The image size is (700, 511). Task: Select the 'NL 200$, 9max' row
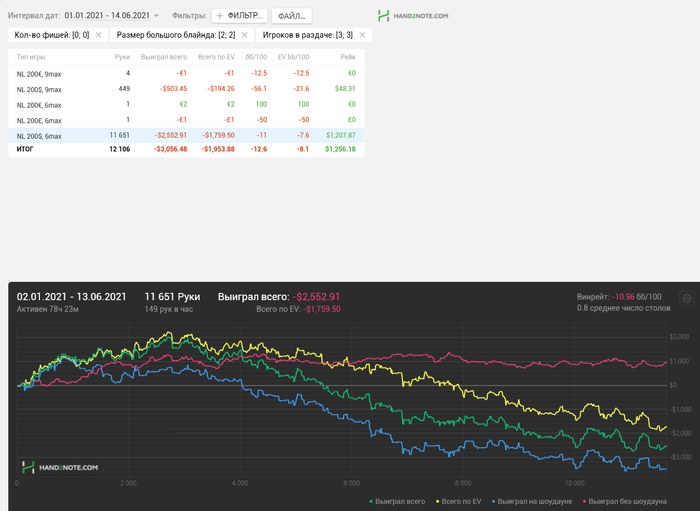tap(186, 89)
